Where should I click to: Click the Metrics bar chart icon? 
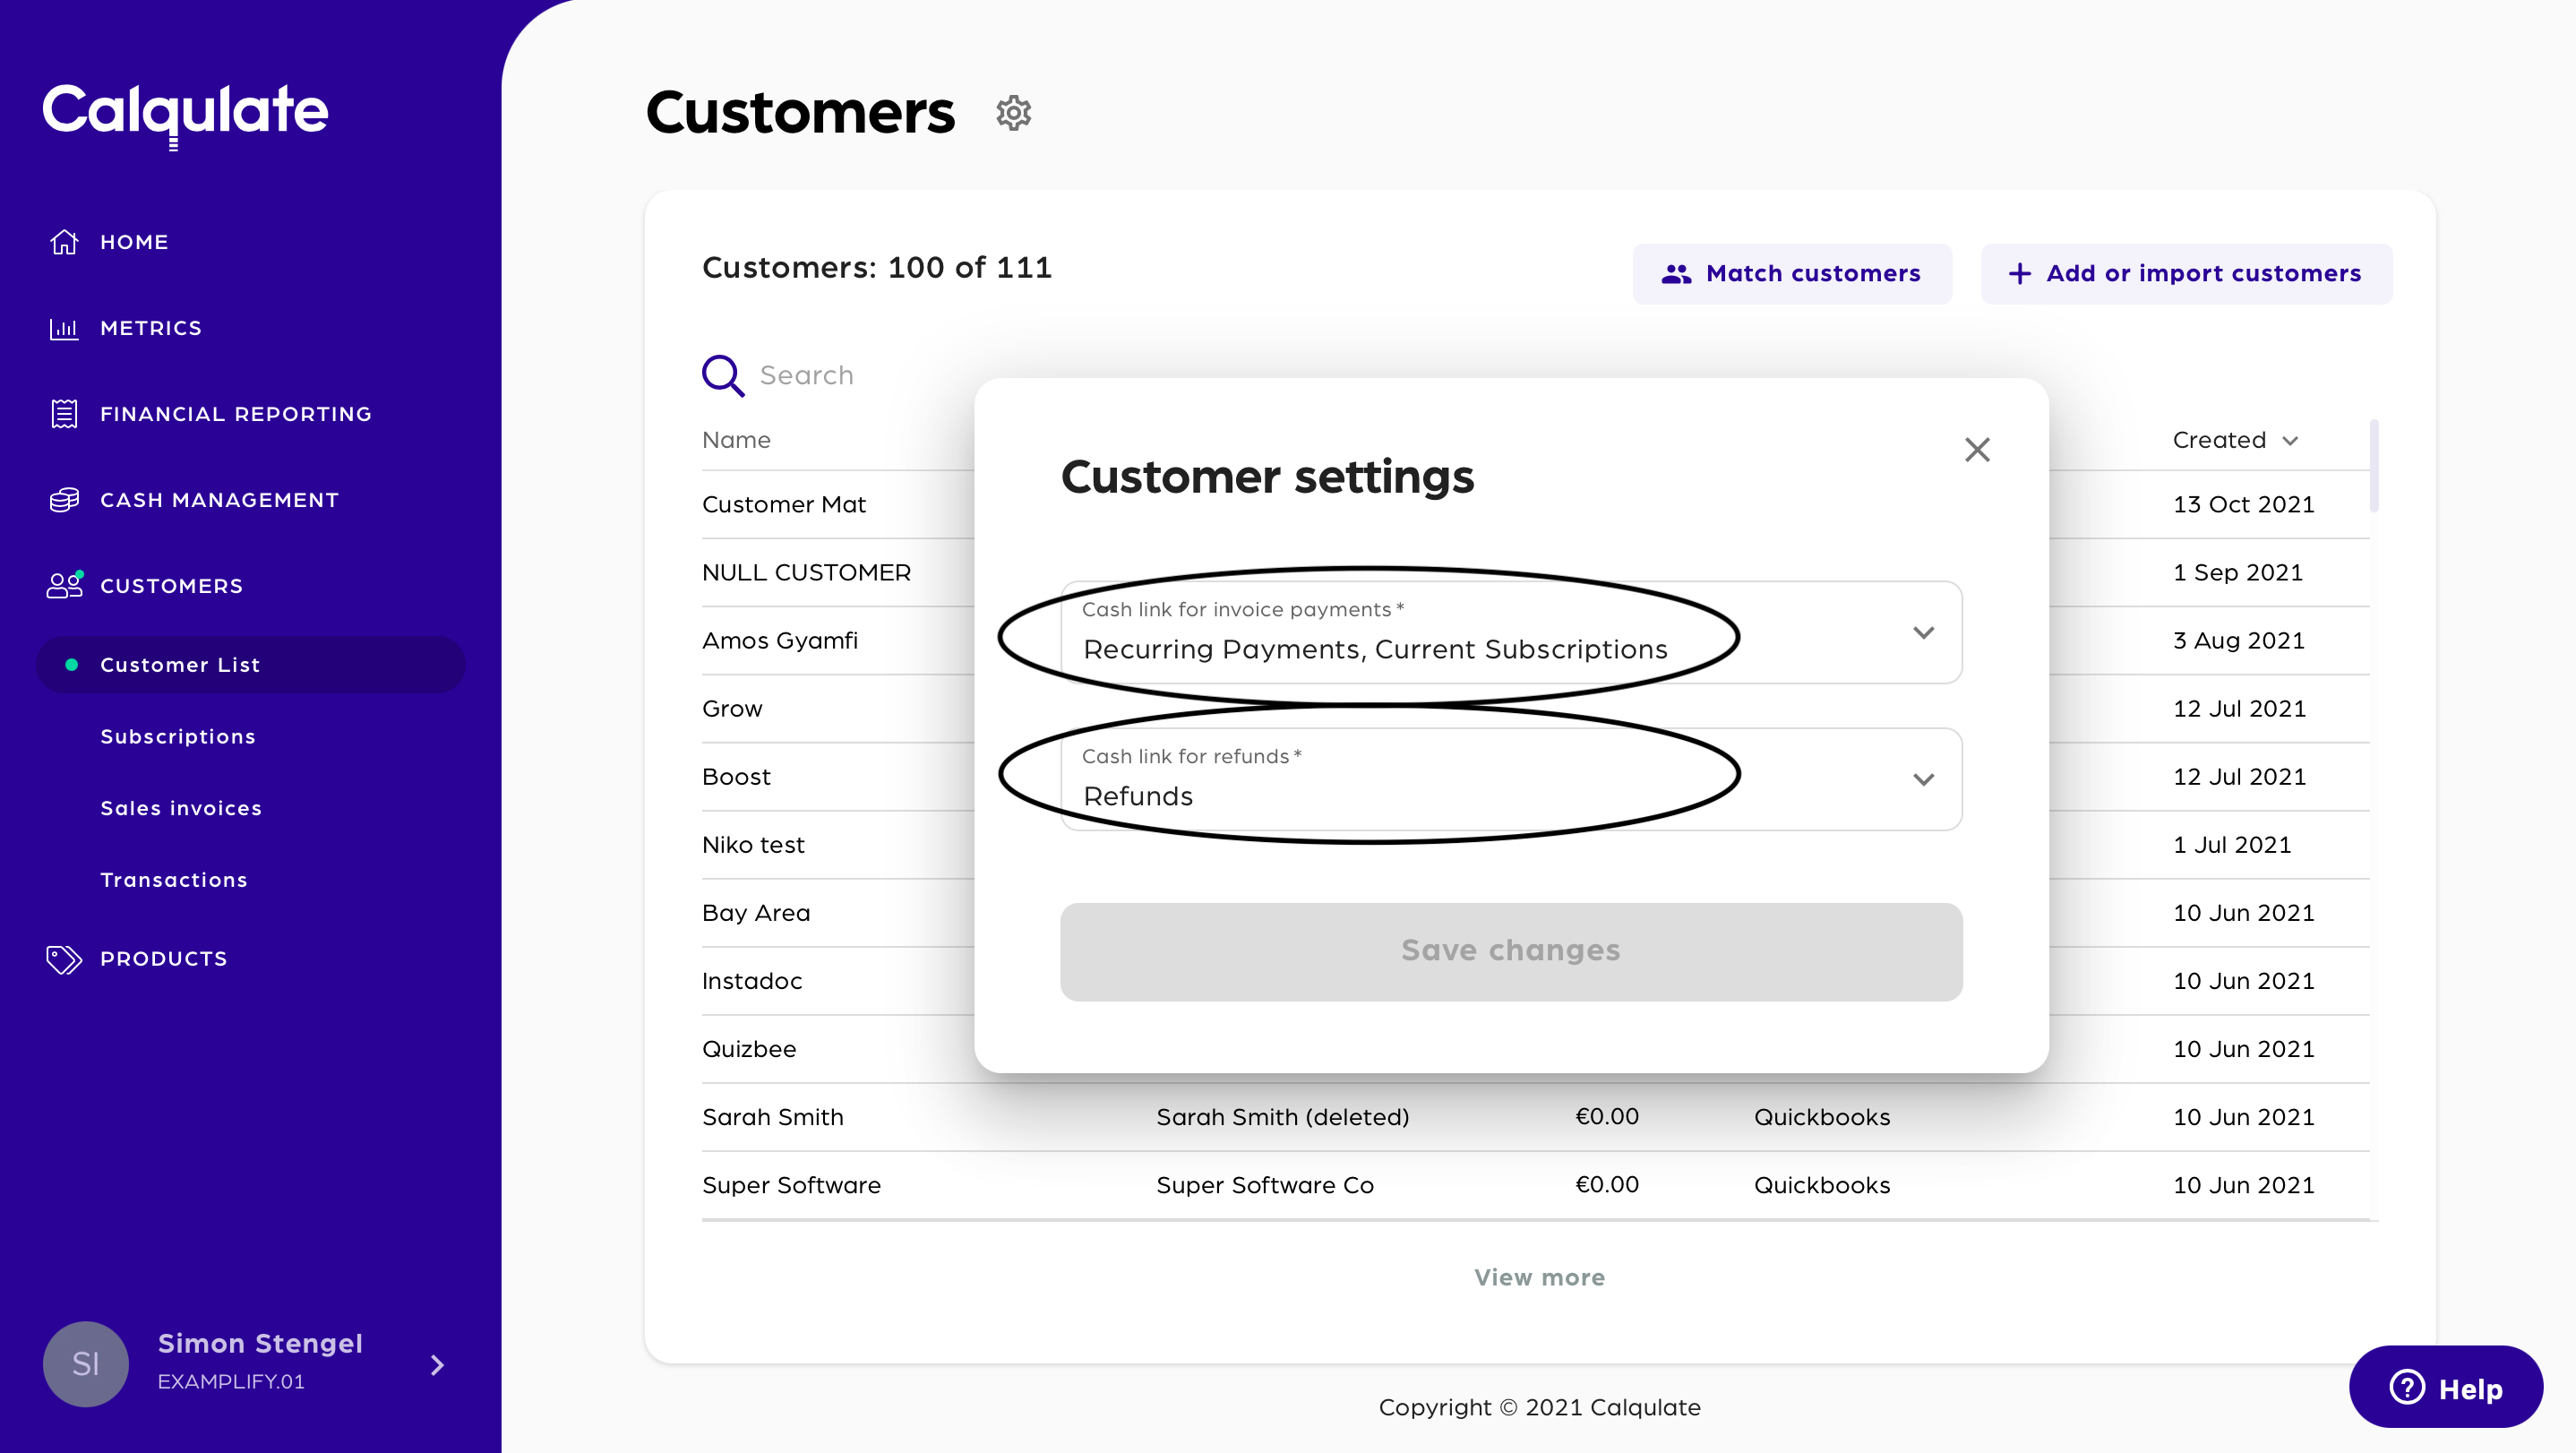click(x=64, y=328)
